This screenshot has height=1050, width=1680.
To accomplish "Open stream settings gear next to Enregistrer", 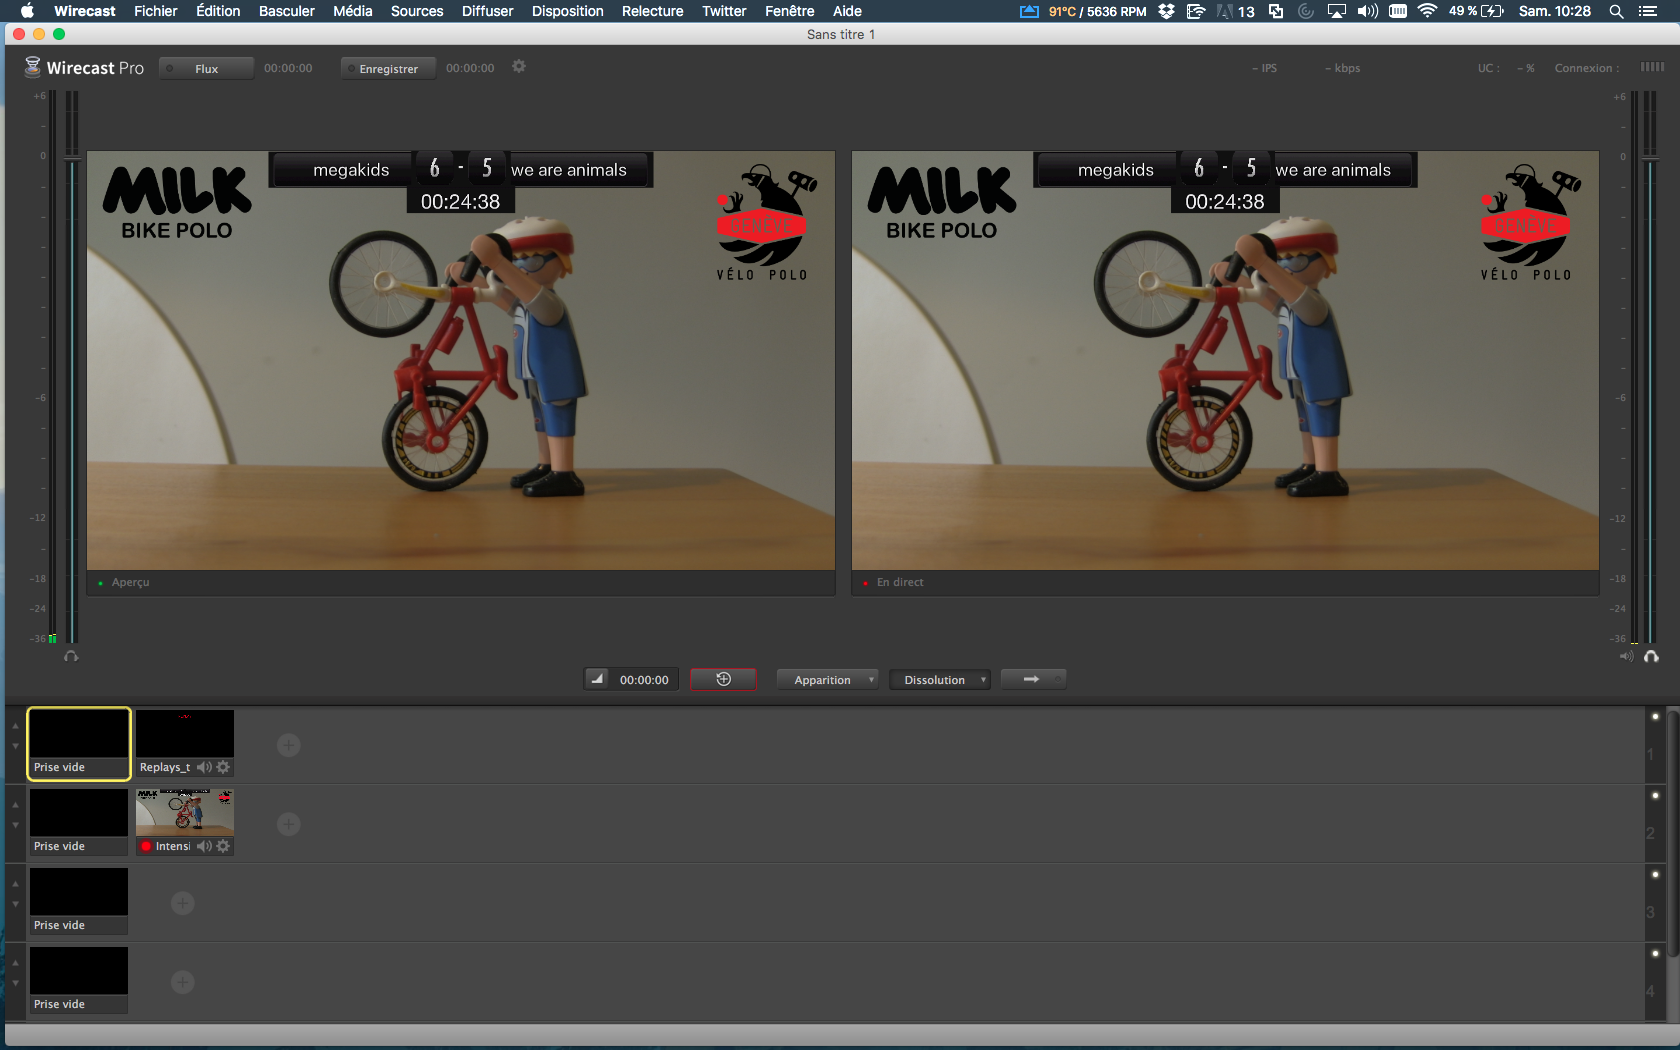I will [518, 67].
